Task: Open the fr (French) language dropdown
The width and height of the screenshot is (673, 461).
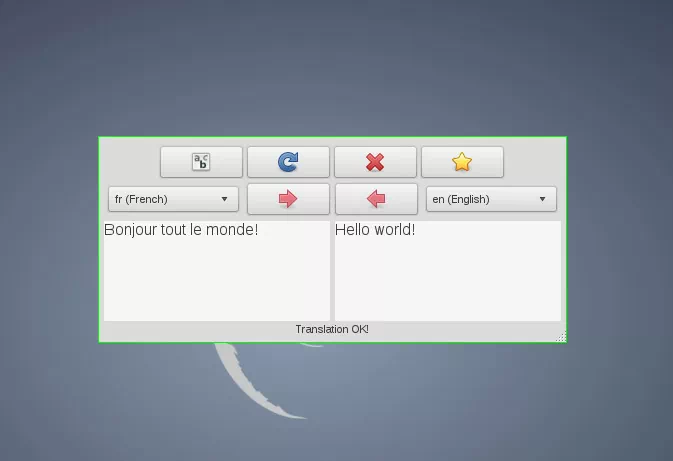Action: pyautogui.click(x=173, y=199)
